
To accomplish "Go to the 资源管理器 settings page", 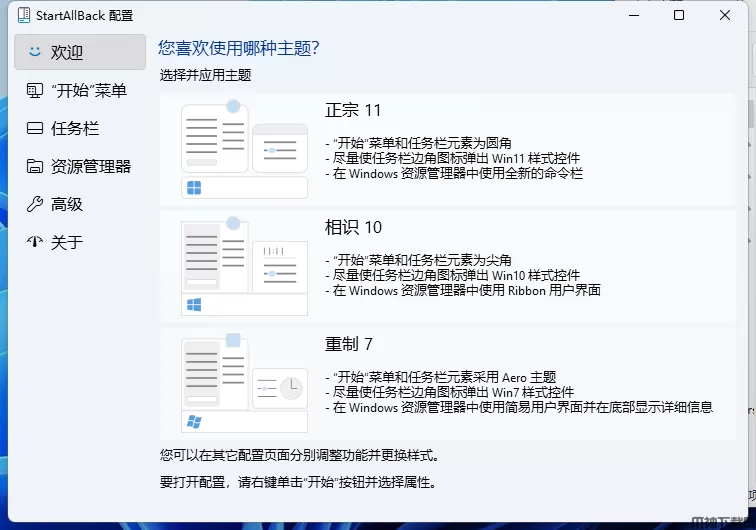I will click(x=80, y=166).
